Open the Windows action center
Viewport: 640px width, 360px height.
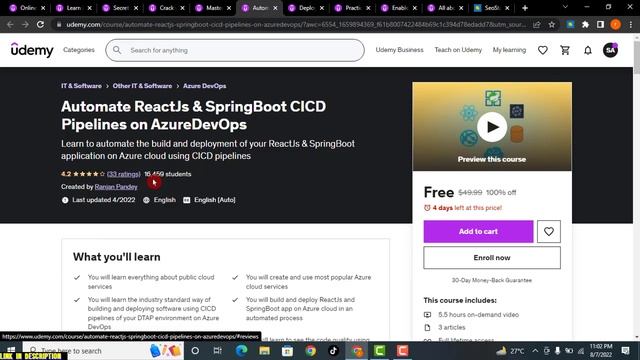click(x=625, y=351)
